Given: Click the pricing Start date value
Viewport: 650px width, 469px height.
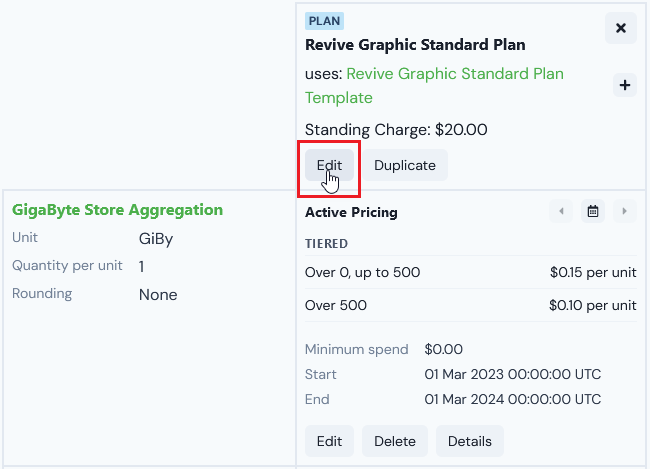Looking at the screenshot, I should pos(512,374).
